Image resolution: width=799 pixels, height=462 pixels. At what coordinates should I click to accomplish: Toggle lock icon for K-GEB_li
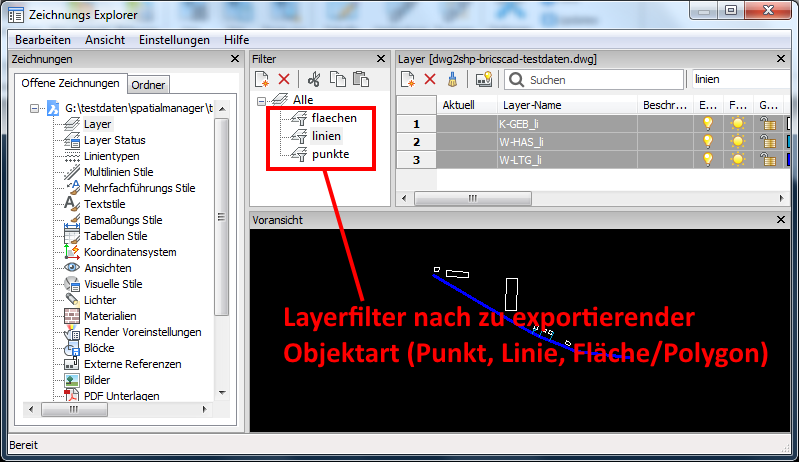pos(767,123)
